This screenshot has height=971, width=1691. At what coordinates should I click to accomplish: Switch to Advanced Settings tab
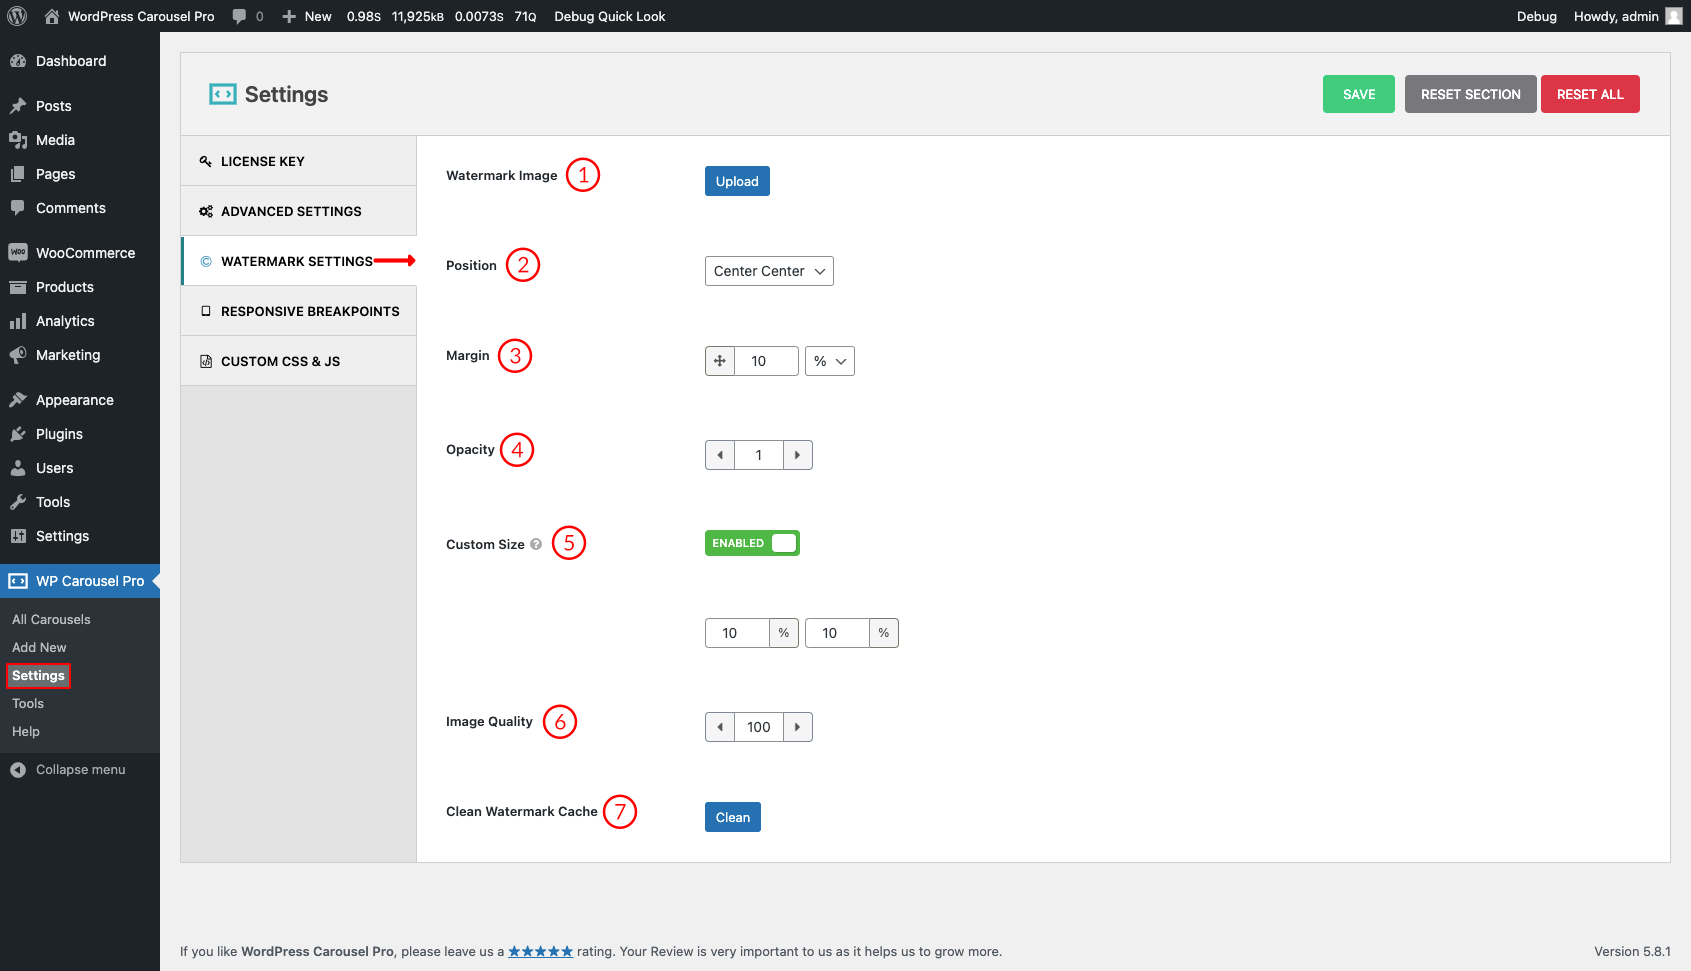pyautogui.click(x=291, y=211)
